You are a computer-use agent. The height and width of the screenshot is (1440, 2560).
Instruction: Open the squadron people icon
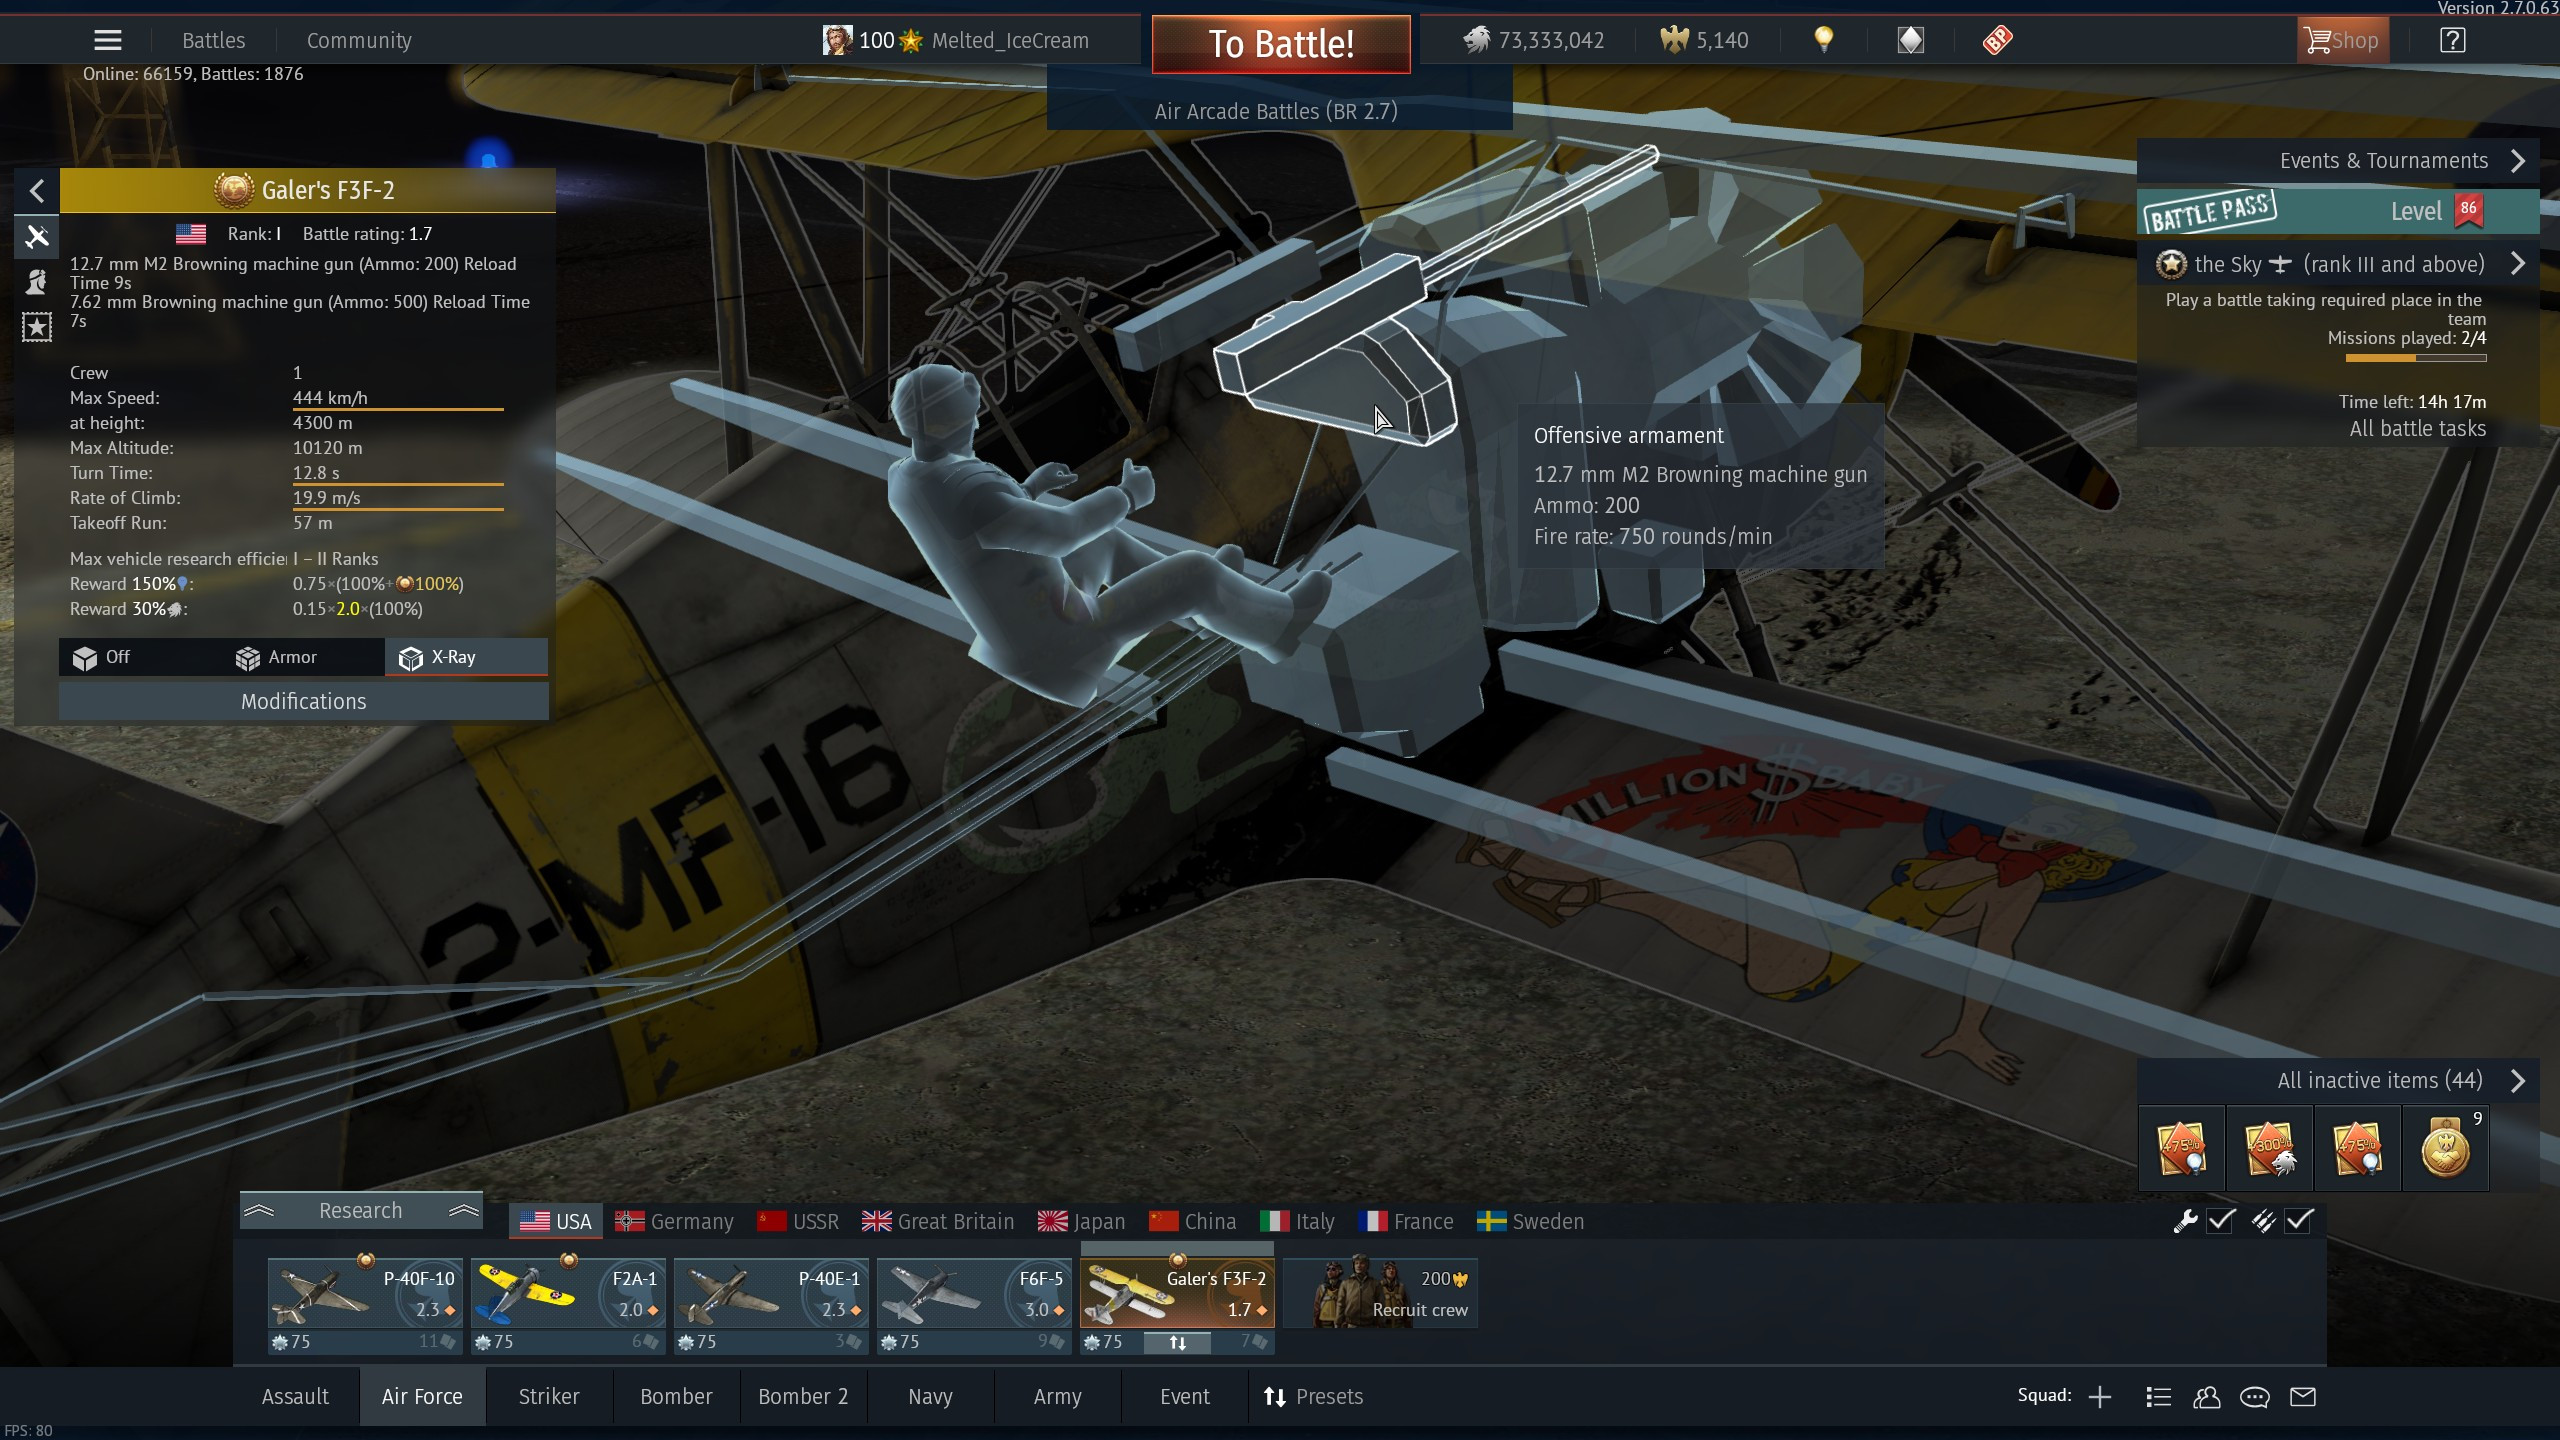(x=2206, y=1397)
